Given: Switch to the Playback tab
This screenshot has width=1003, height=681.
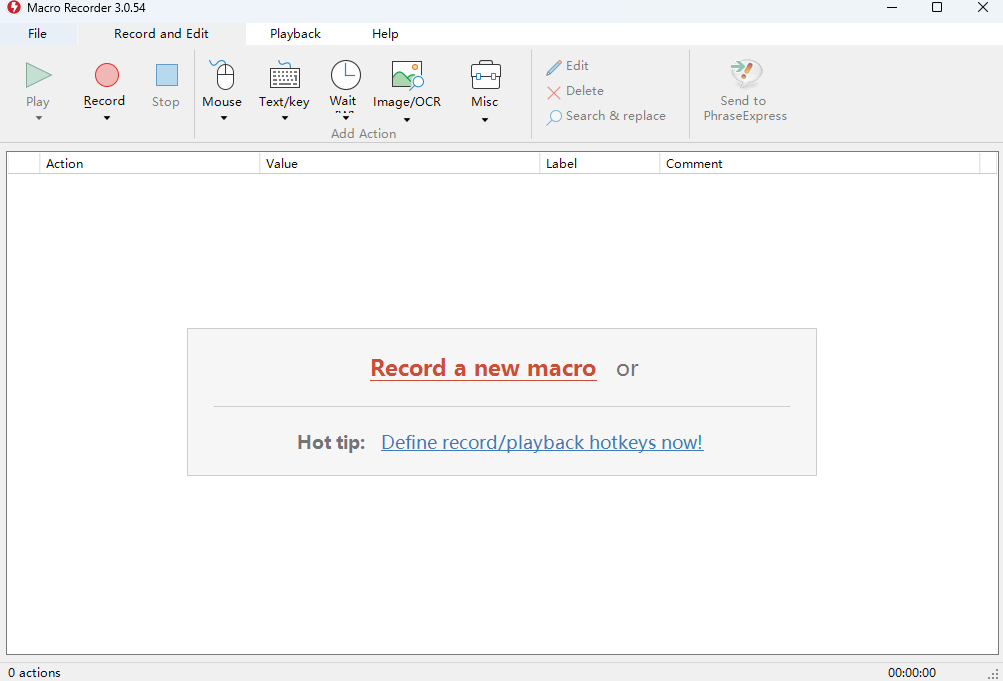Looking at the screenshot, I should pos(295,34).
